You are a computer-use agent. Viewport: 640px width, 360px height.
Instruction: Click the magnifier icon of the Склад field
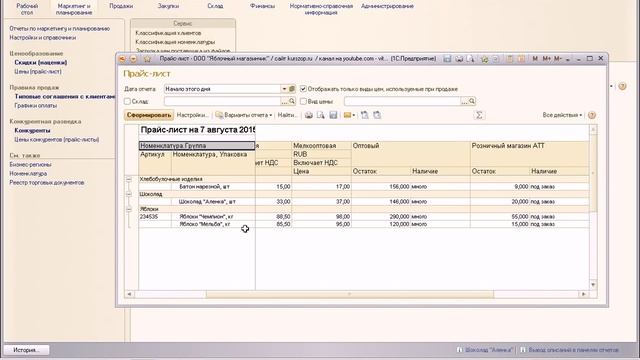[x=292, y=101]
